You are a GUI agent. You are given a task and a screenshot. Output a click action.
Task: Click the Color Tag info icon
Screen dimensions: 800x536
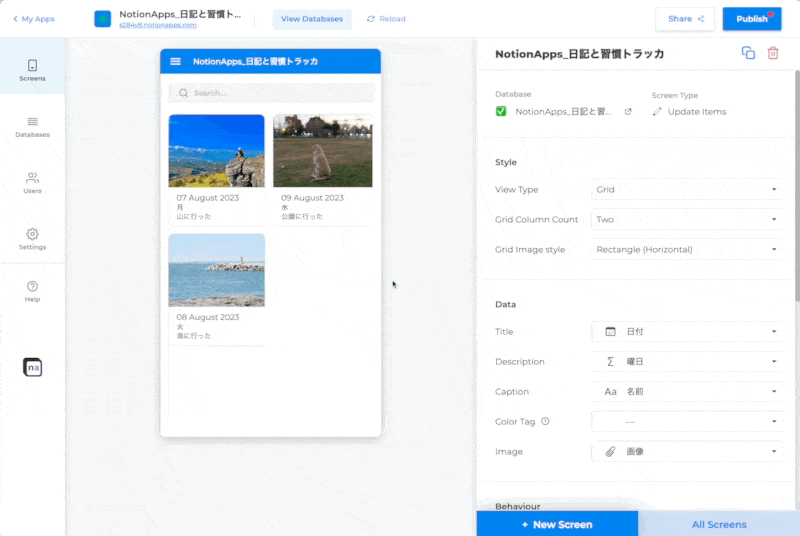pyautogui.click(x=545, y=421)
